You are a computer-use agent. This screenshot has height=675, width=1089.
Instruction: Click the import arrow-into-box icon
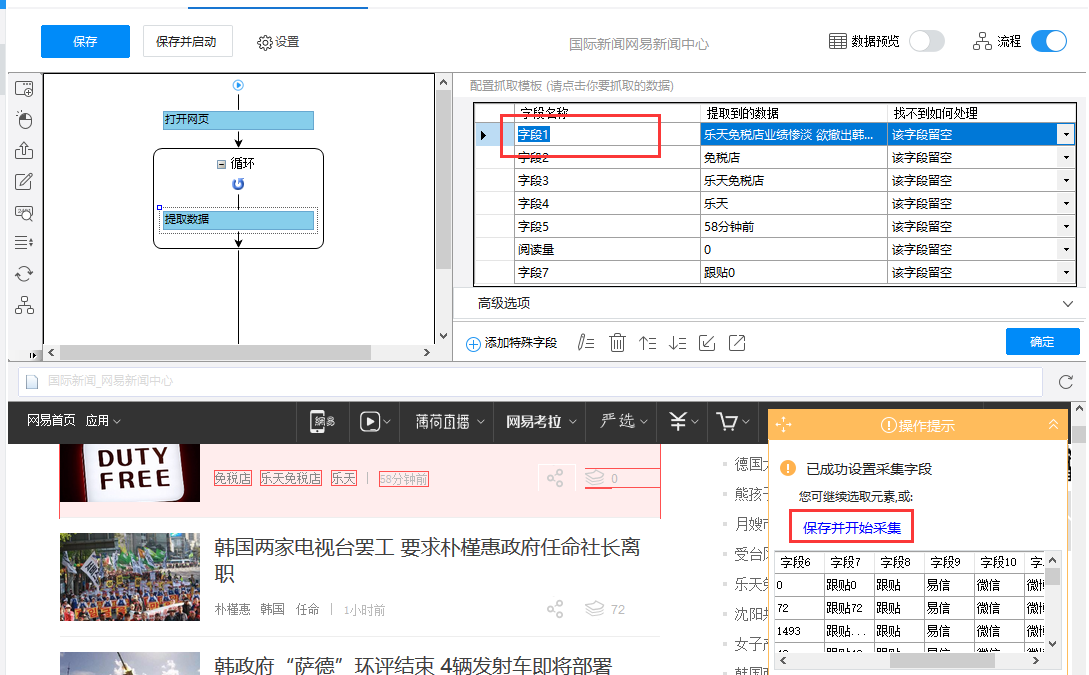pos(707,343)
